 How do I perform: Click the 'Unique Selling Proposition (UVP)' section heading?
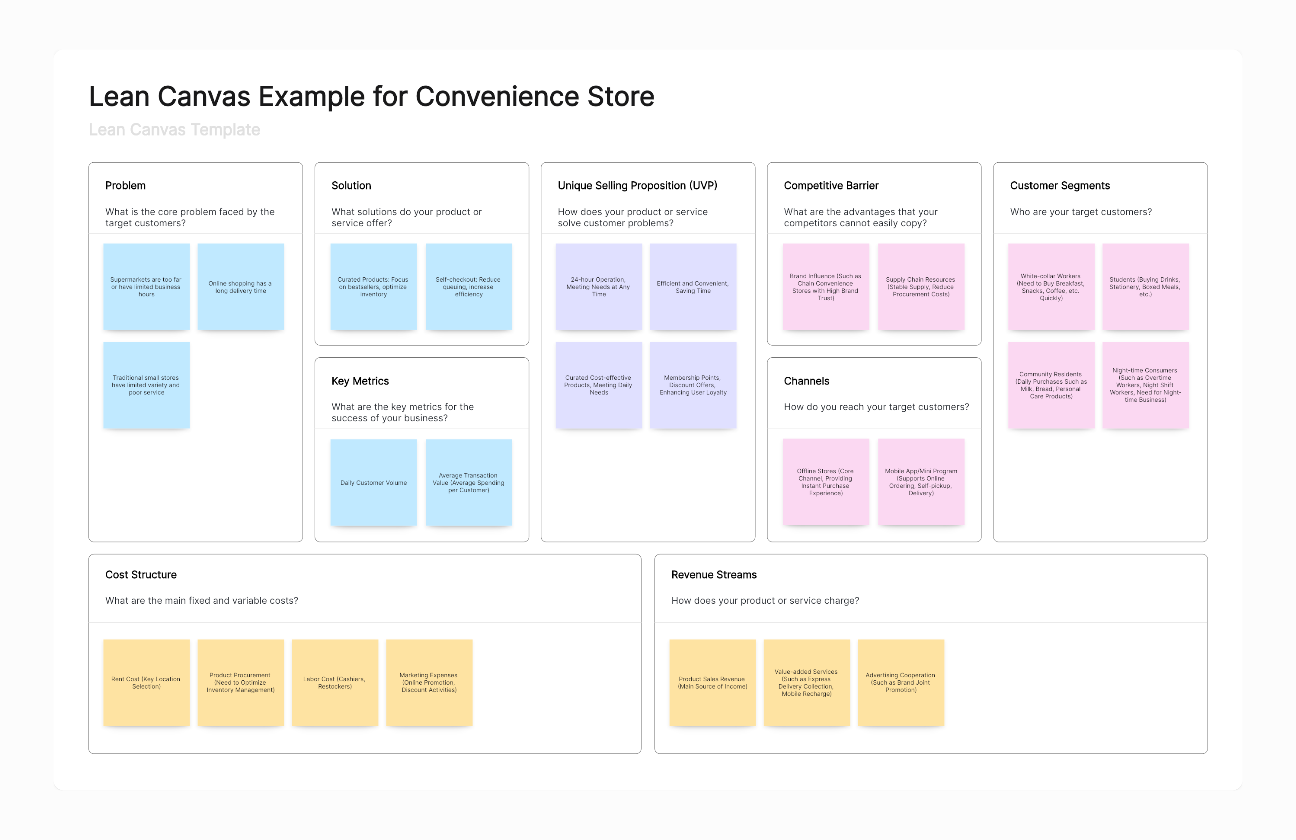pos(637,186)
